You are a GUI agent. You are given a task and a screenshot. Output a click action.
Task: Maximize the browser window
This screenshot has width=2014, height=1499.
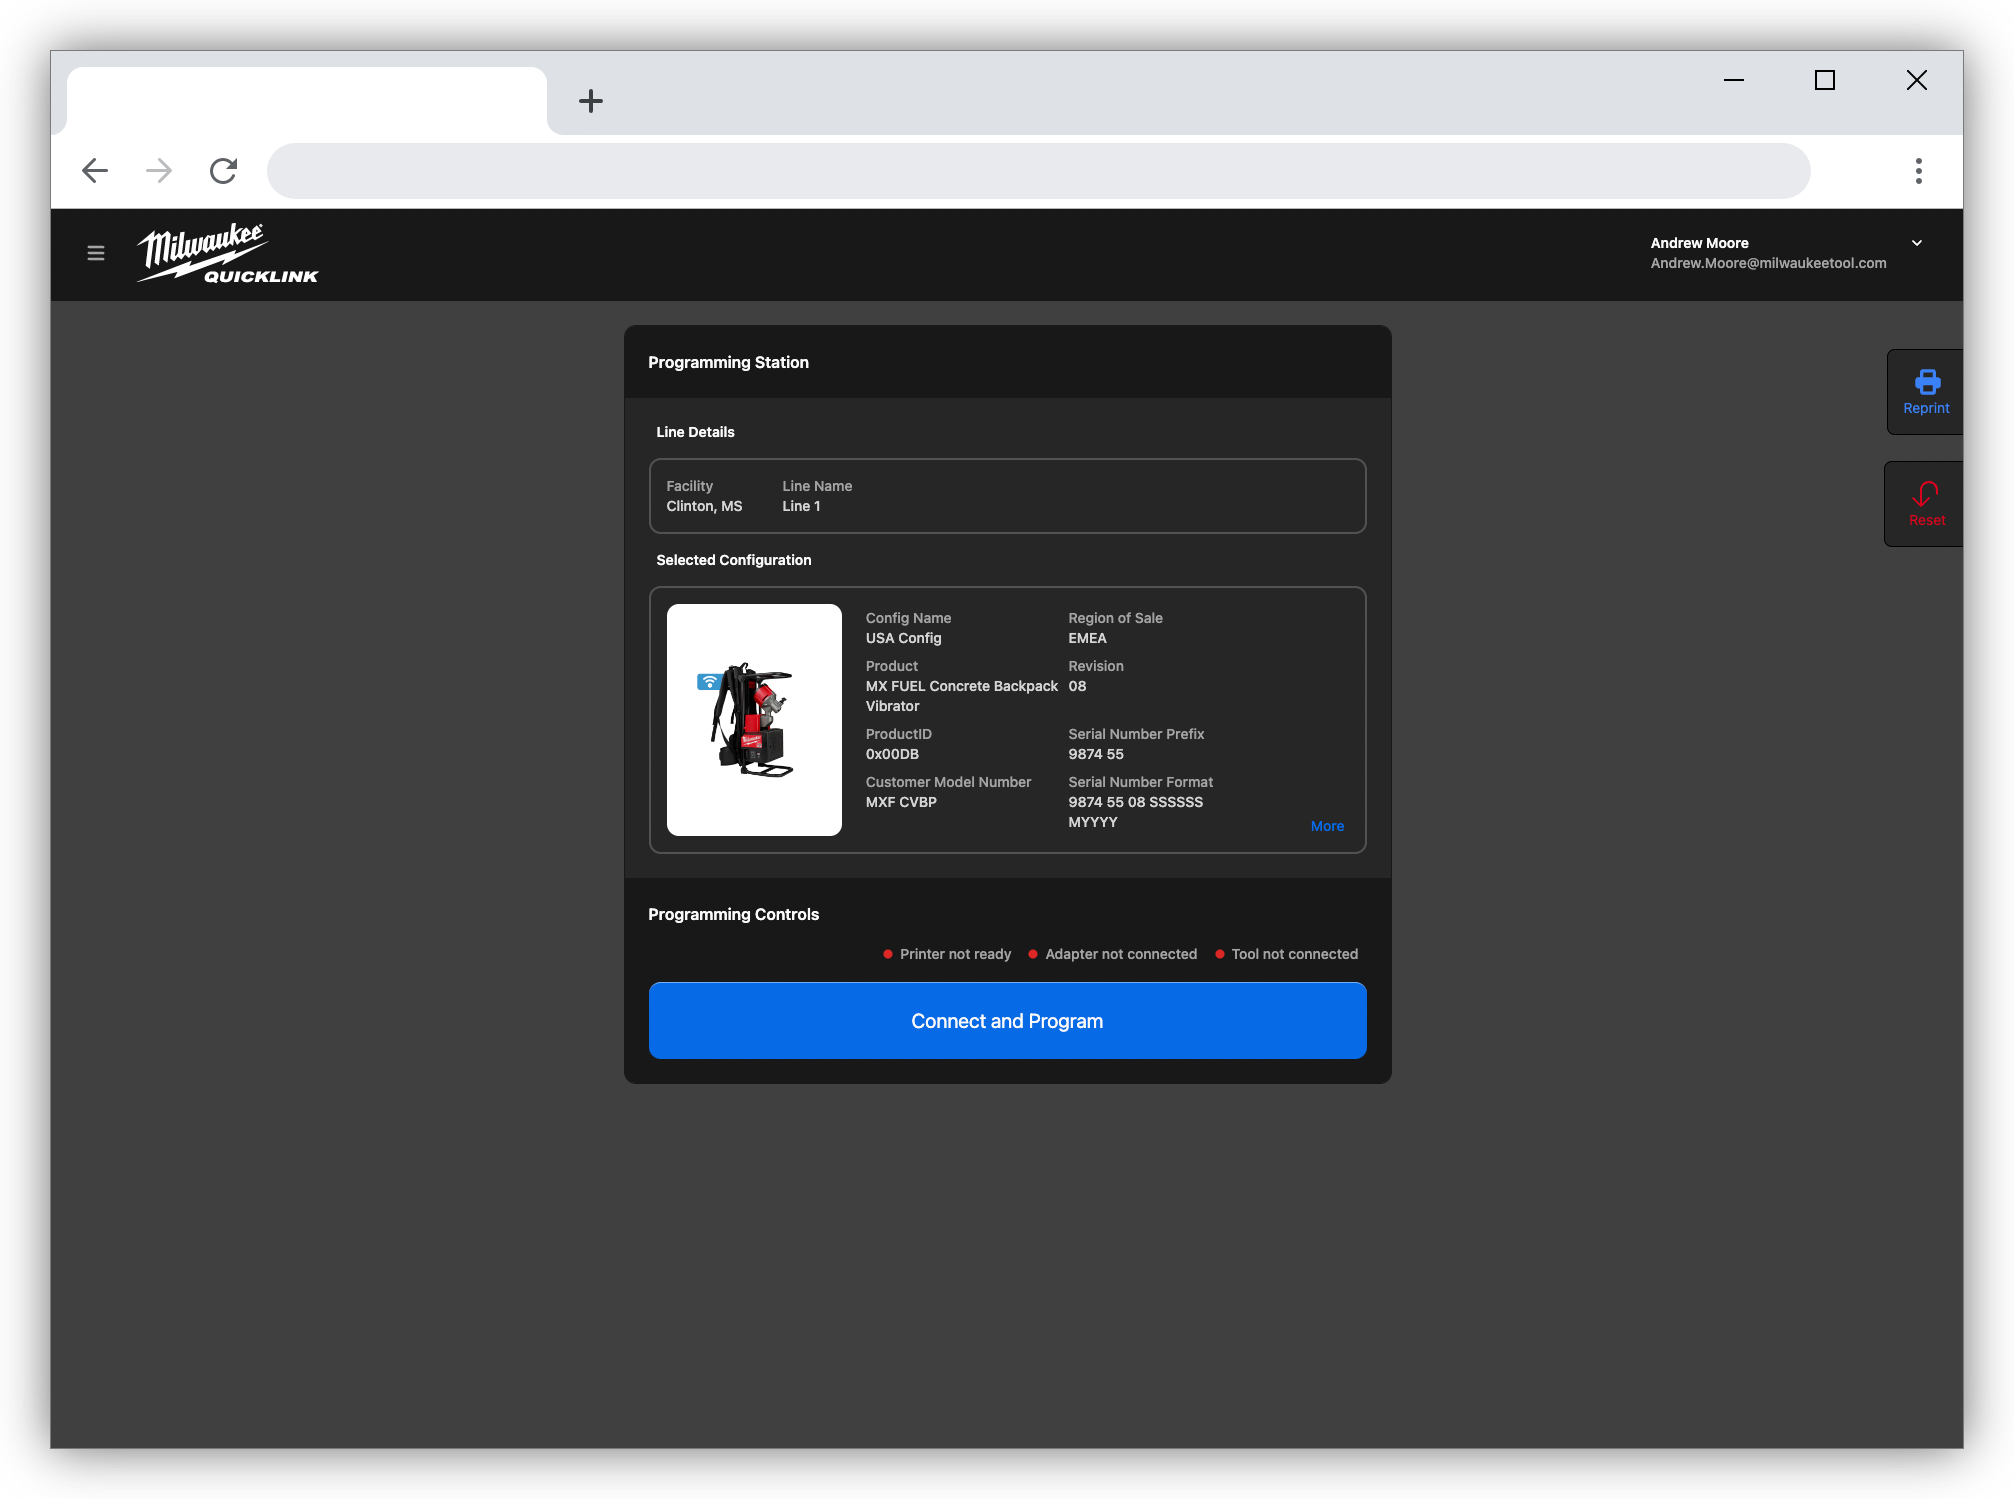[x=1824, y=80]
